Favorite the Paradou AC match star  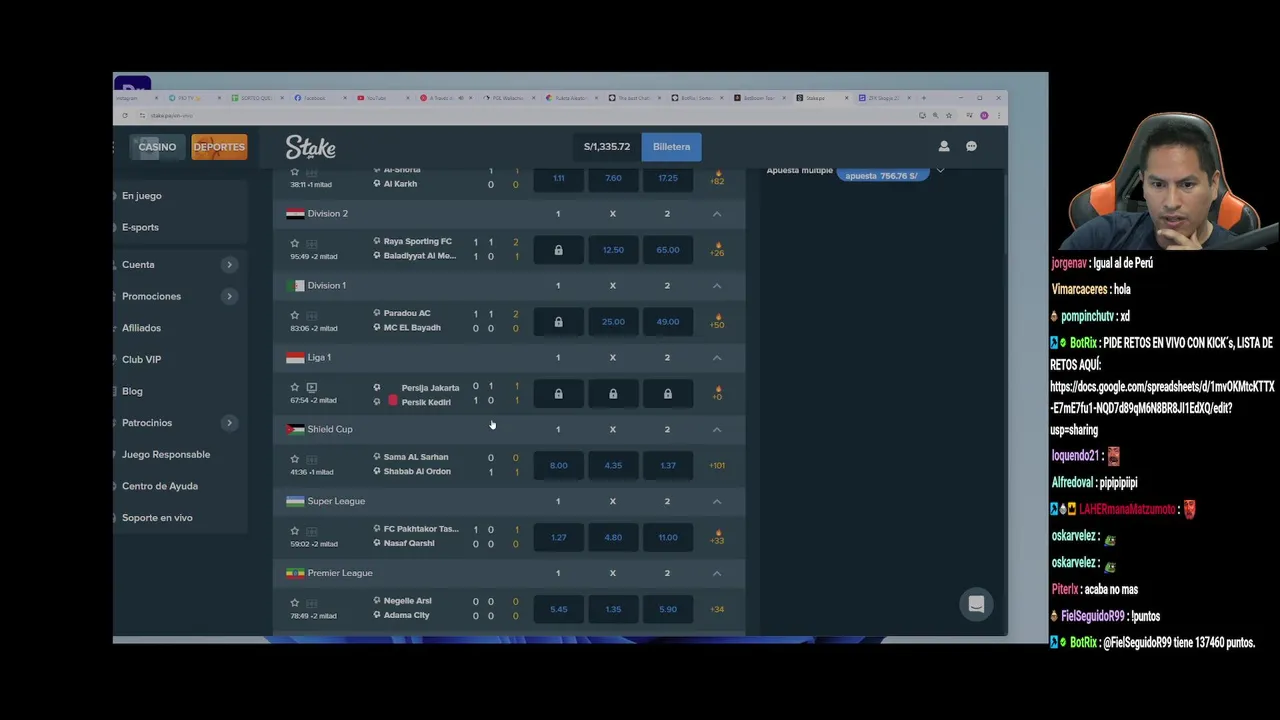tap(294, 315)
